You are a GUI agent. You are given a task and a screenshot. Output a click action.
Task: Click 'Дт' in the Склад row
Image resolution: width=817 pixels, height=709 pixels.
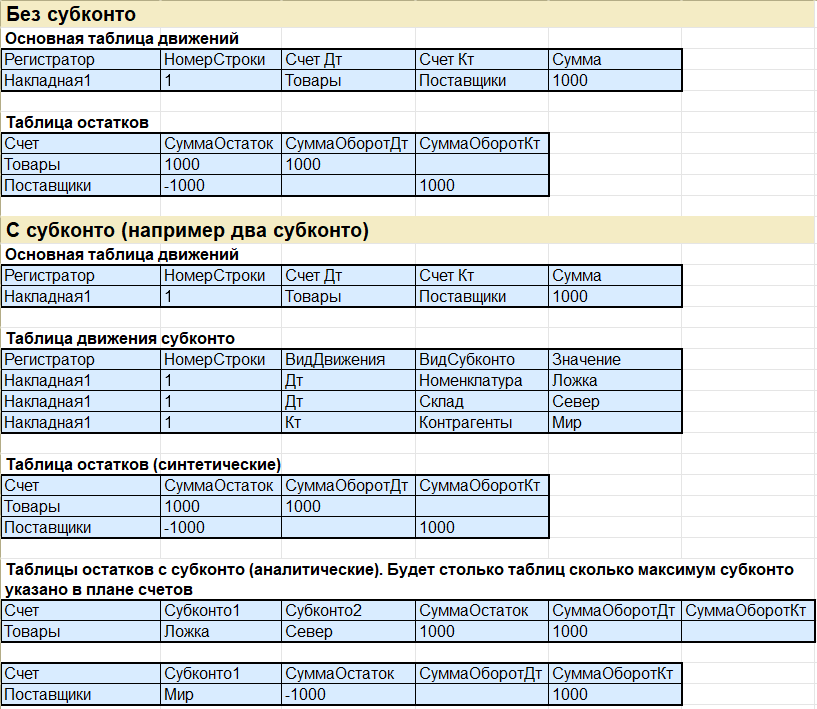click(348, 402)
